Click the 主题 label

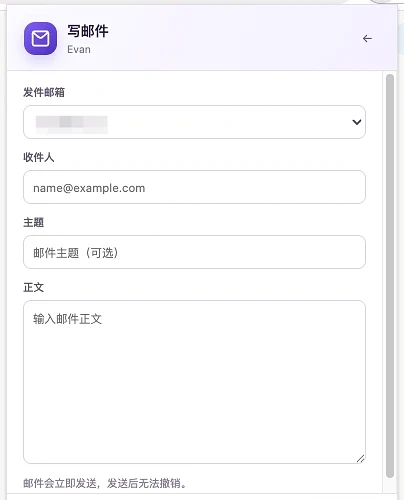(34, 222)
